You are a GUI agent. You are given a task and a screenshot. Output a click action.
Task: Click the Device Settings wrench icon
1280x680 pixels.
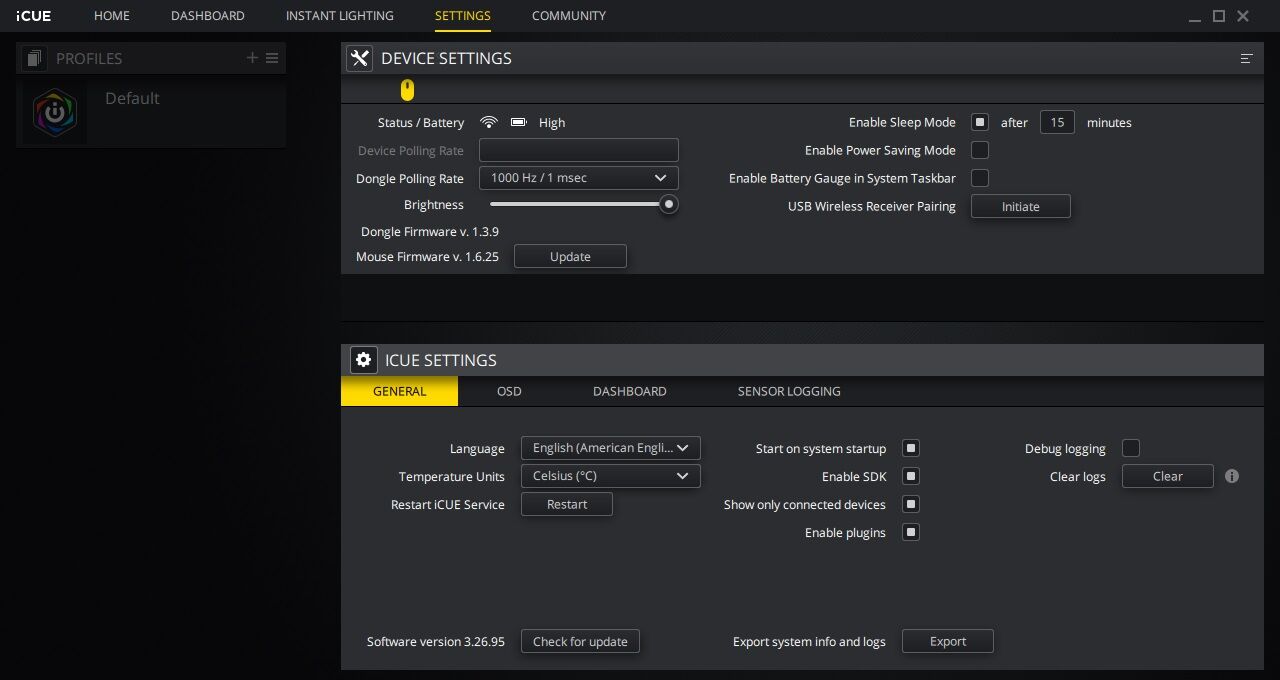(x=360, y=58)
